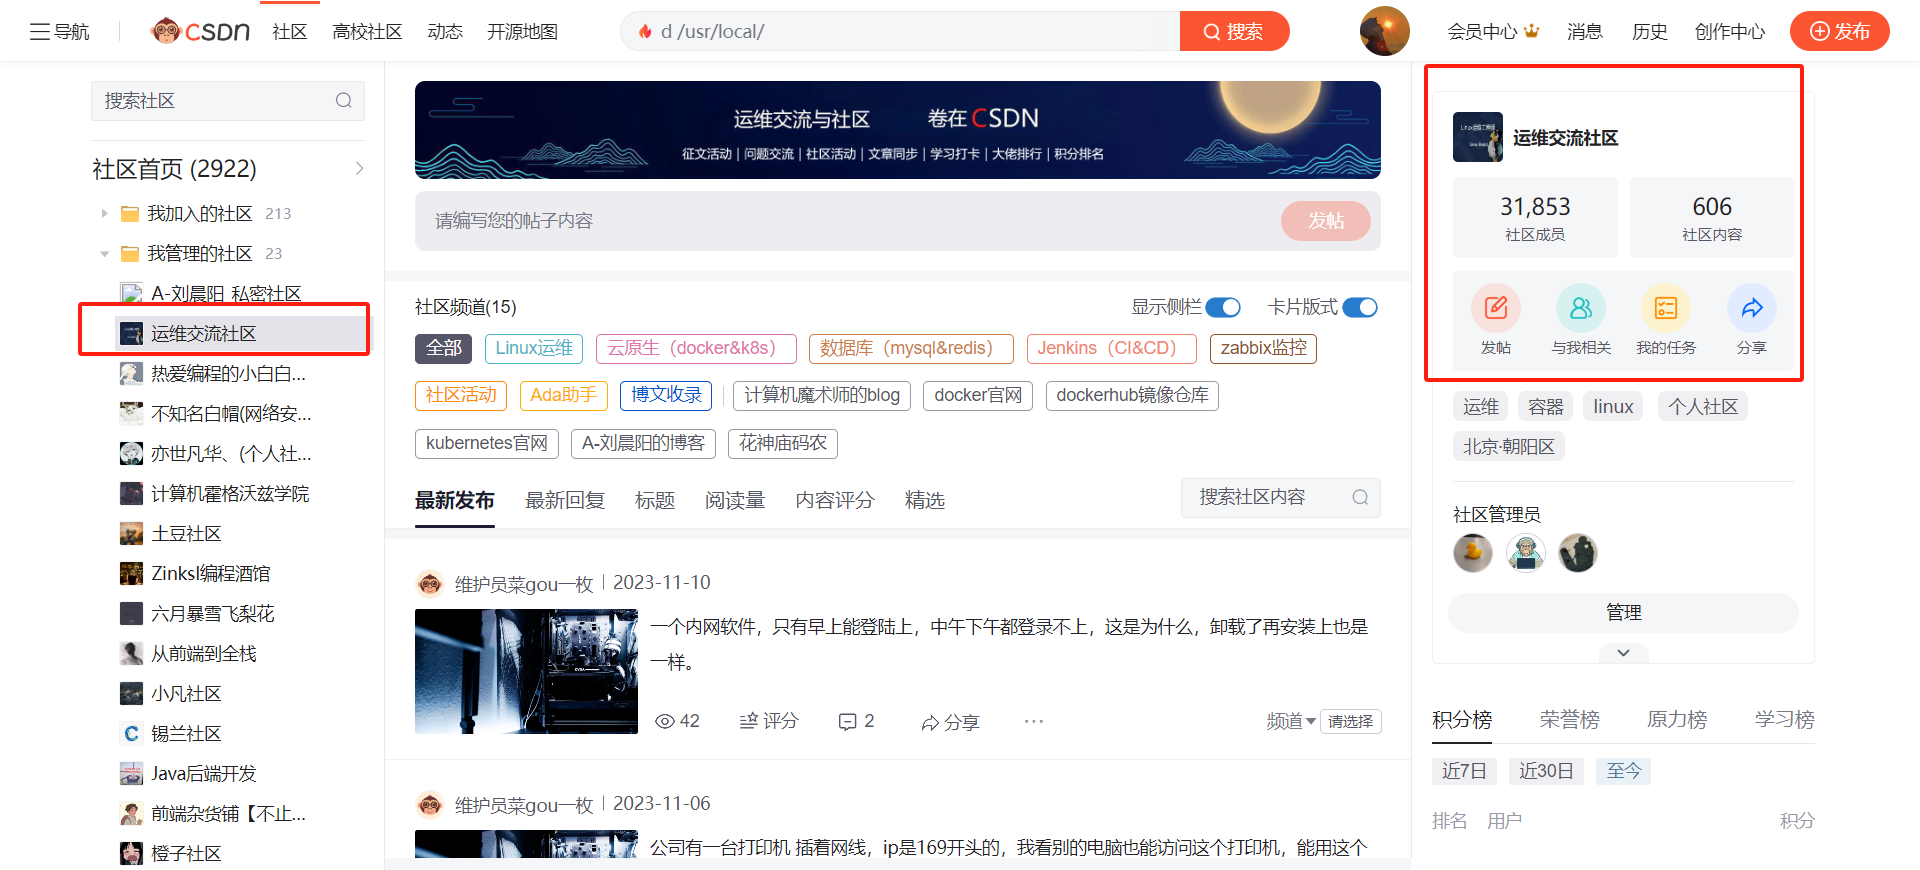This screenshot has height=870, width=1920.
Task: Open the dockerhub镜像仓库 link
Action: point(1132,395)
